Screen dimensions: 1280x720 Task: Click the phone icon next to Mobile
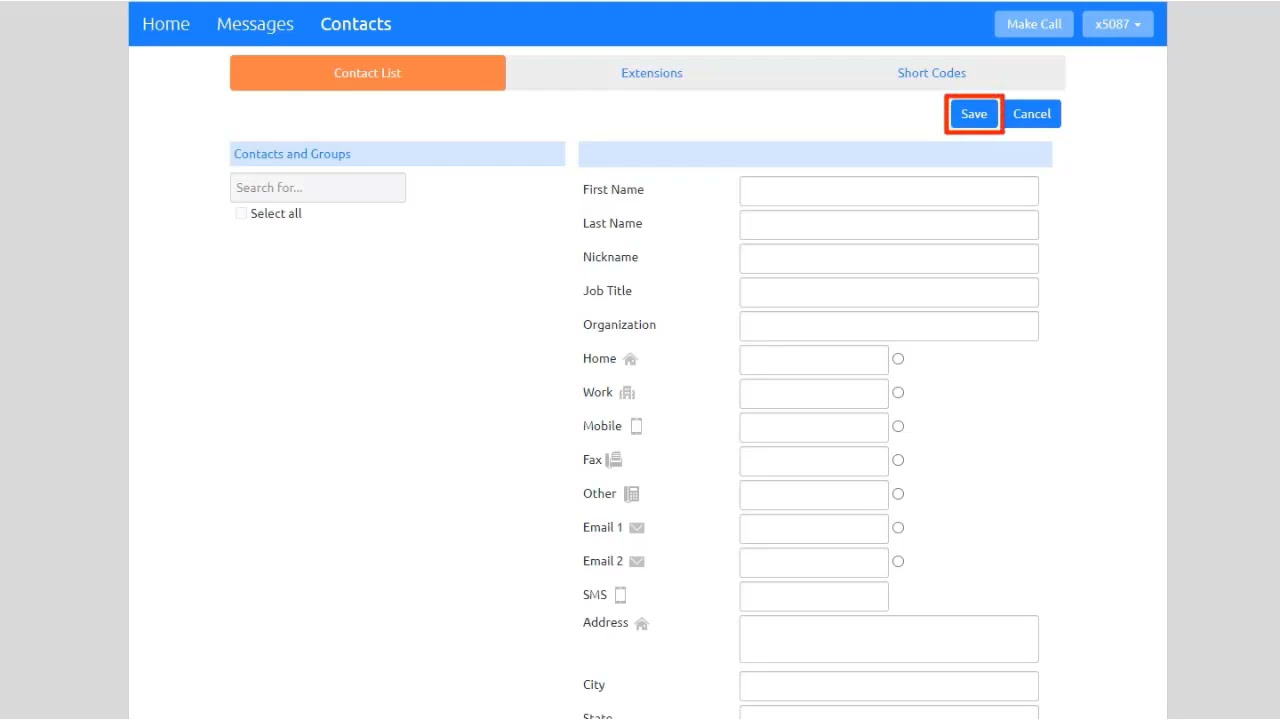tap(636, 426)
